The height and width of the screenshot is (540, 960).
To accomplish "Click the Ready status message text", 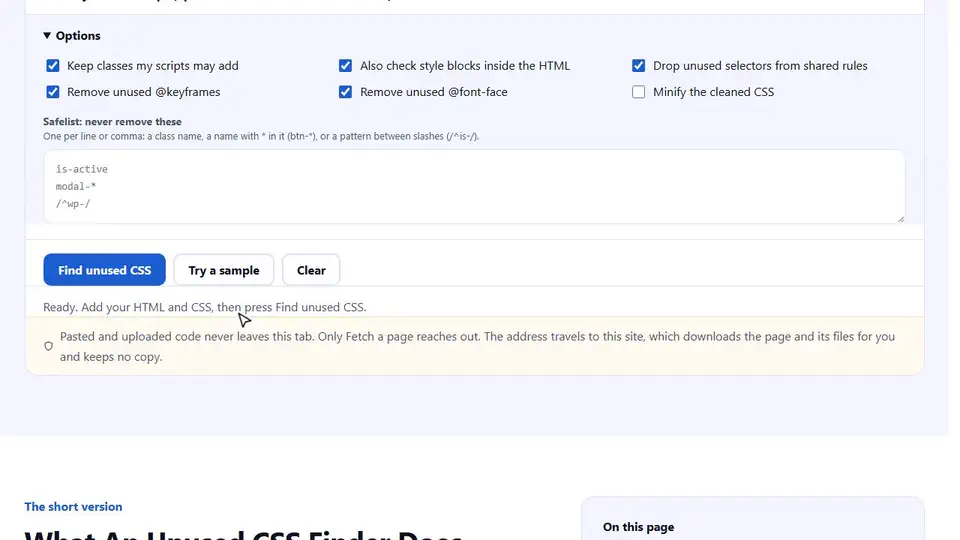I will click(204, 307).
